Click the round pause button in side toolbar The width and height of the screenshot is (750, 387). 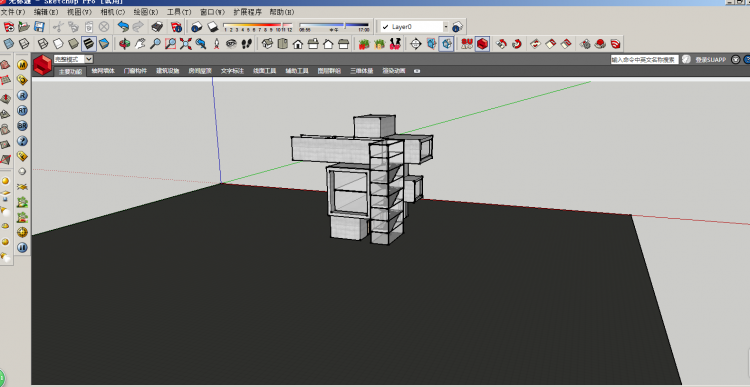[22, 247]
